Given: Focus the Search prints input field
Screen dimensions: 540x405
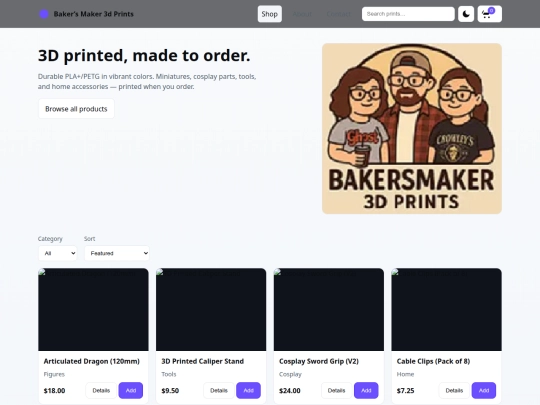Looking at the screenshot, I should pos(408,14).
